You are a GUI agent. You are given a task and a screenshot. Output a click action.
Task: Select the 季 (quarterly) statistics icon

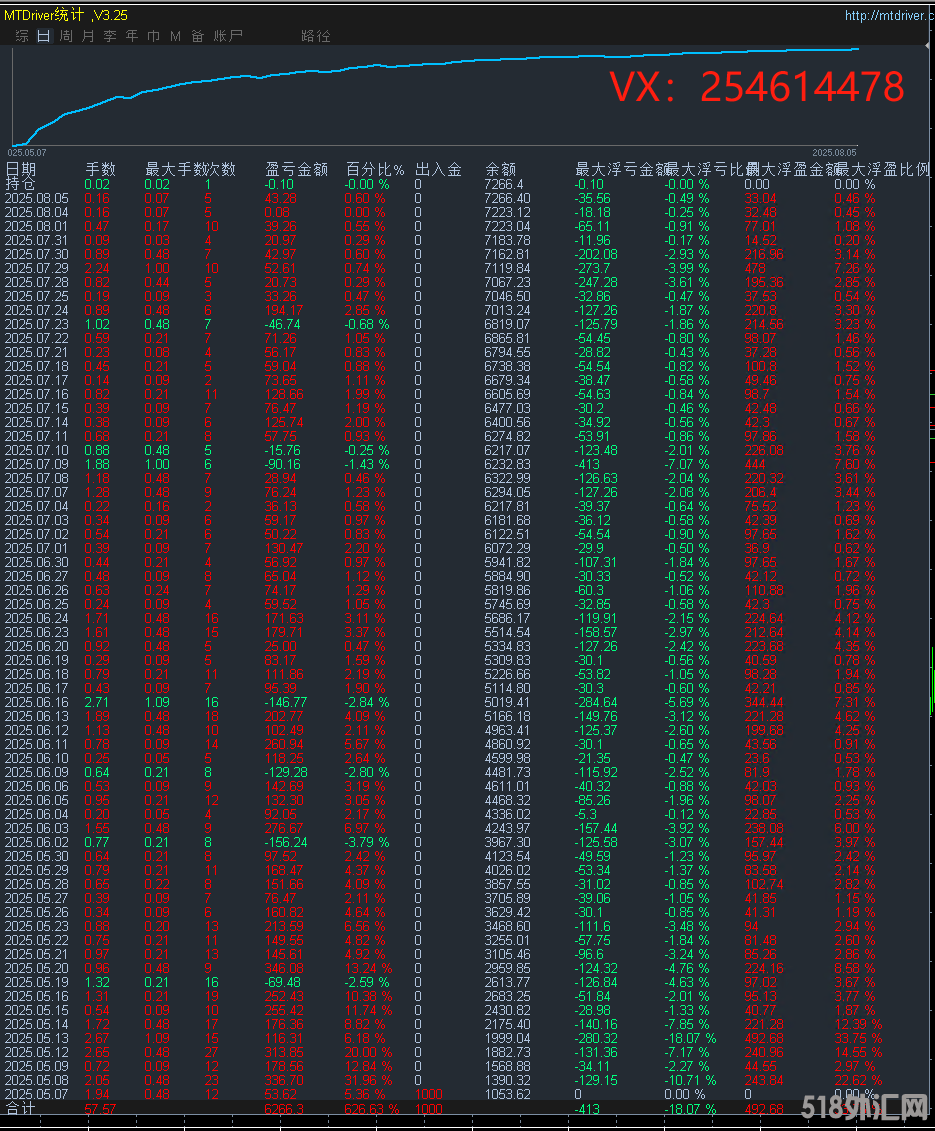(x=108, y=35)
